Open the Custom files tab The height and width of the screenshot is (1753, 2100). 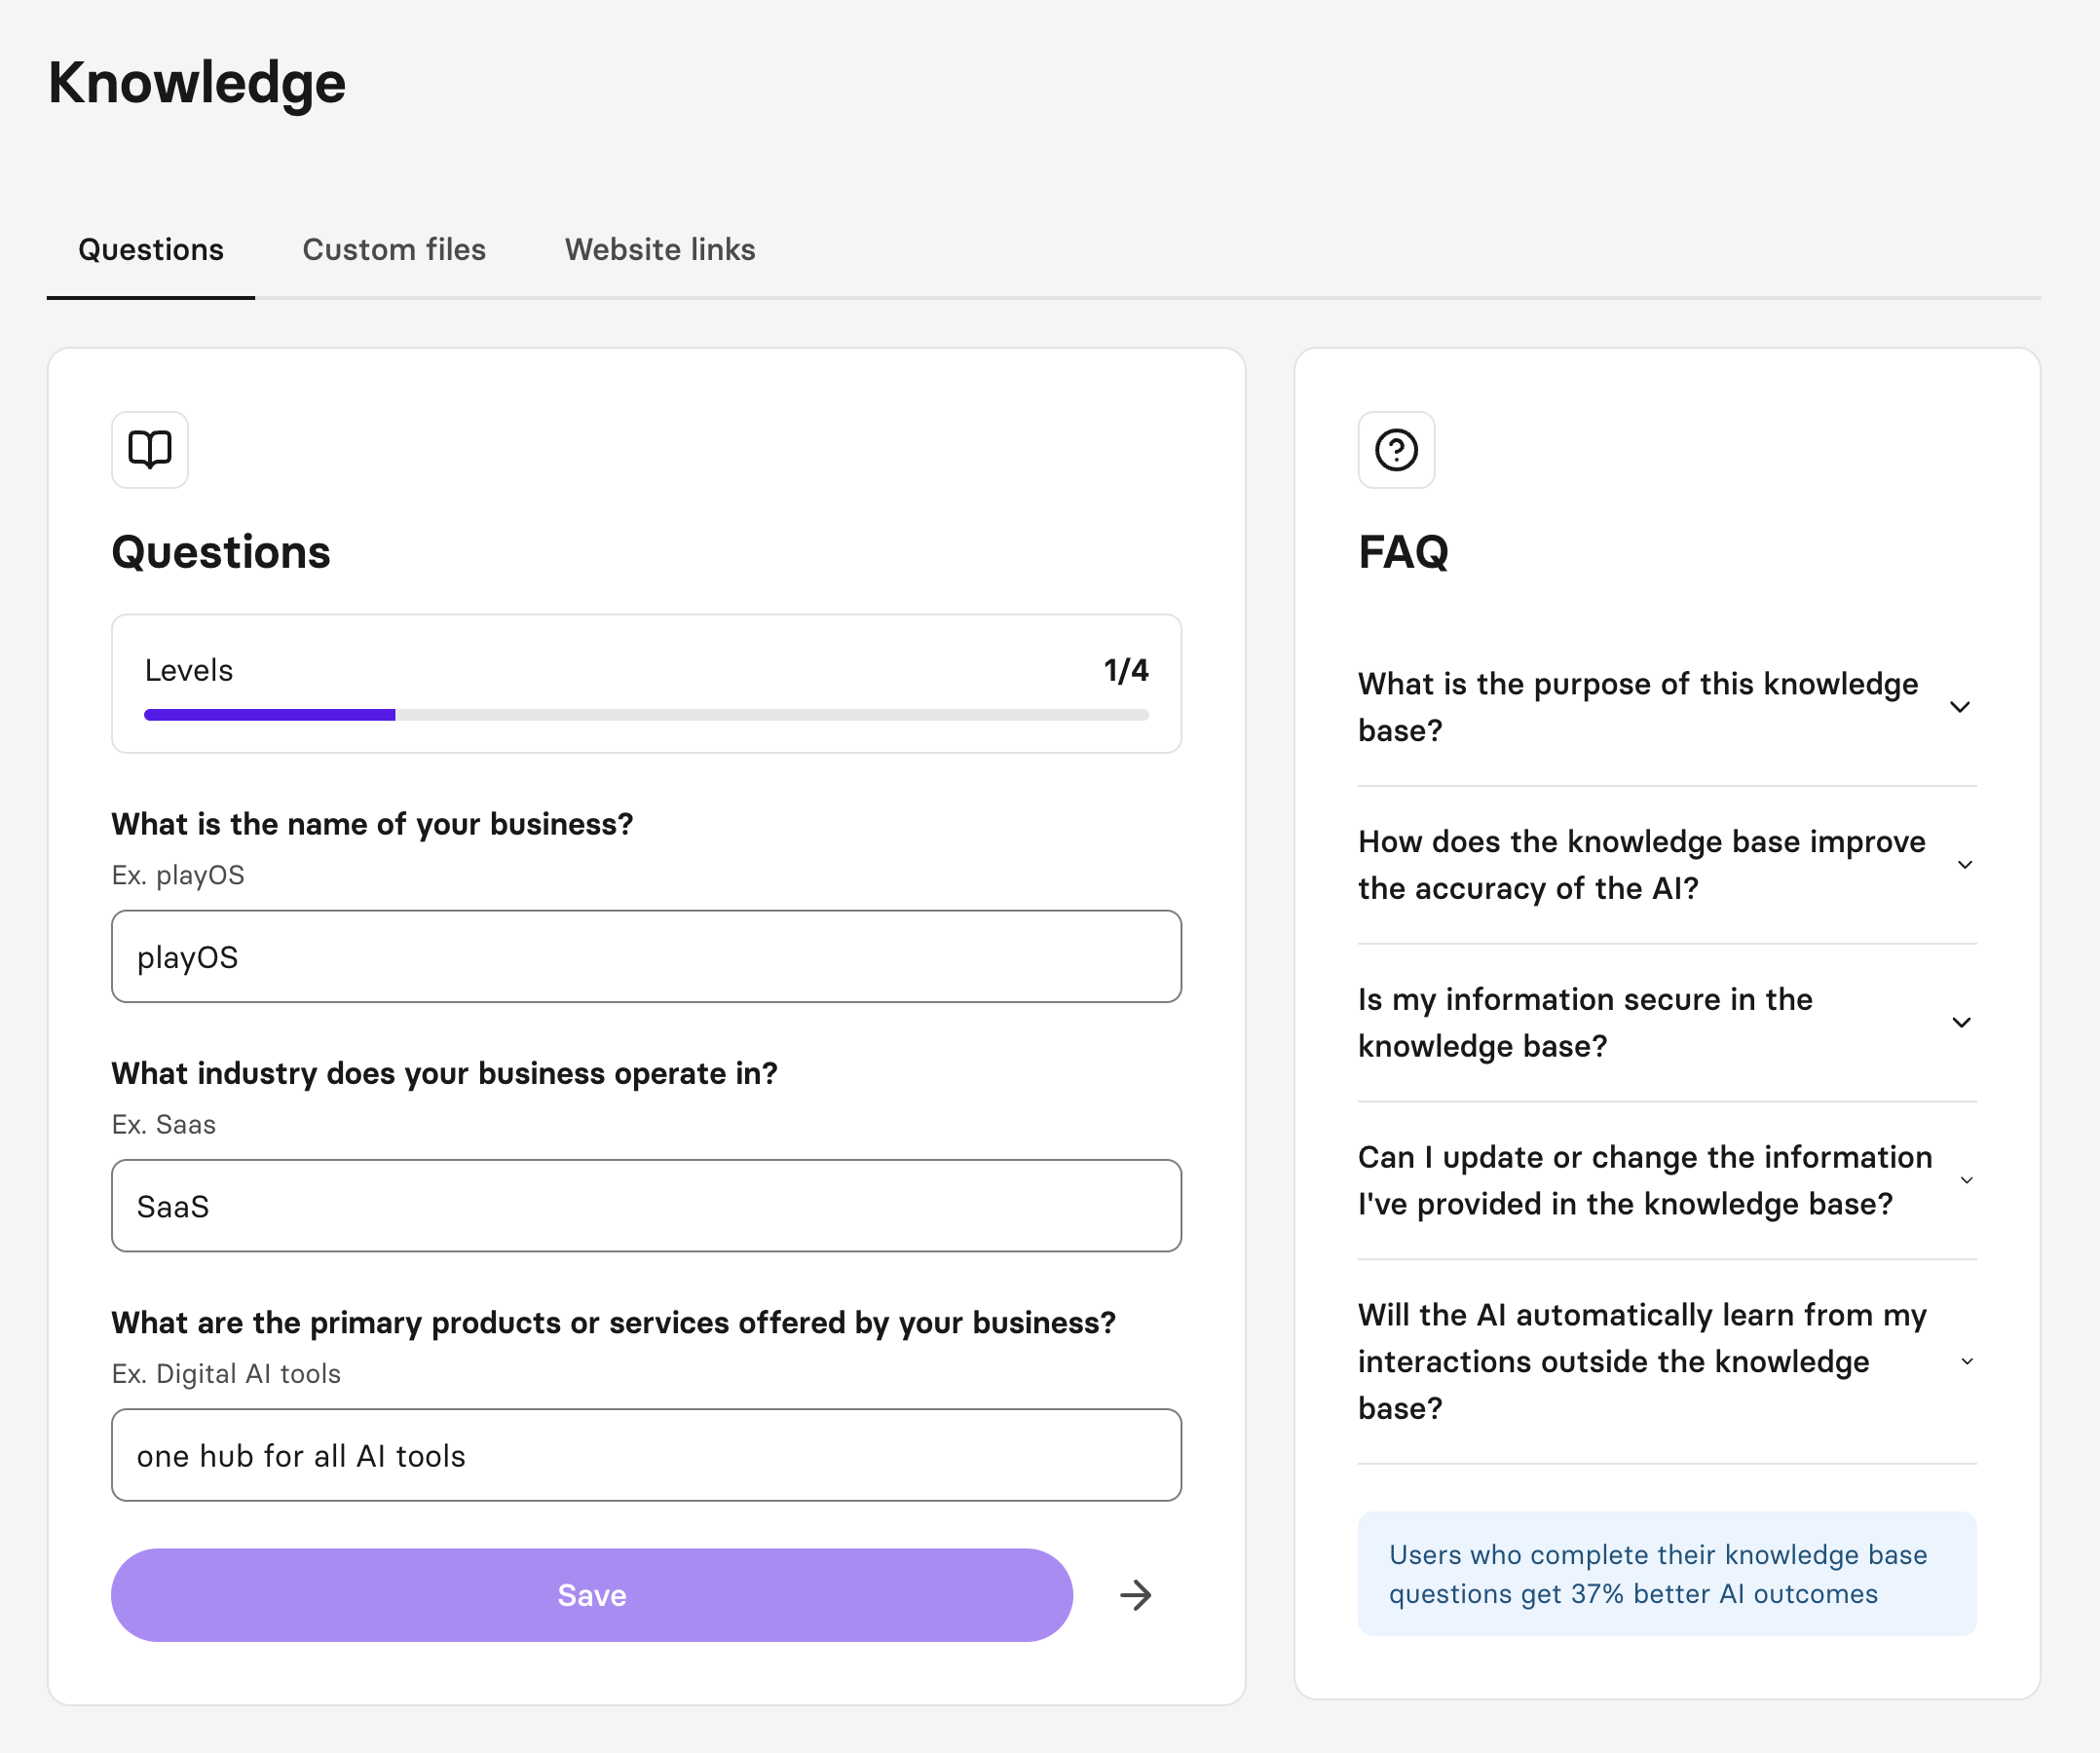coord(394,250)
